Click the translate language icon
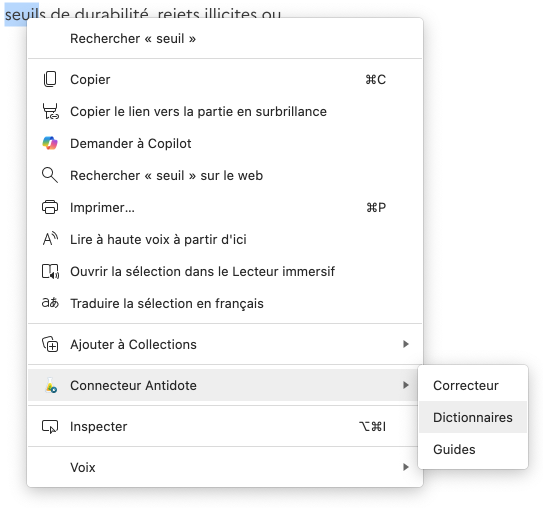Screen dimensions: 543x508 [50, 303]
